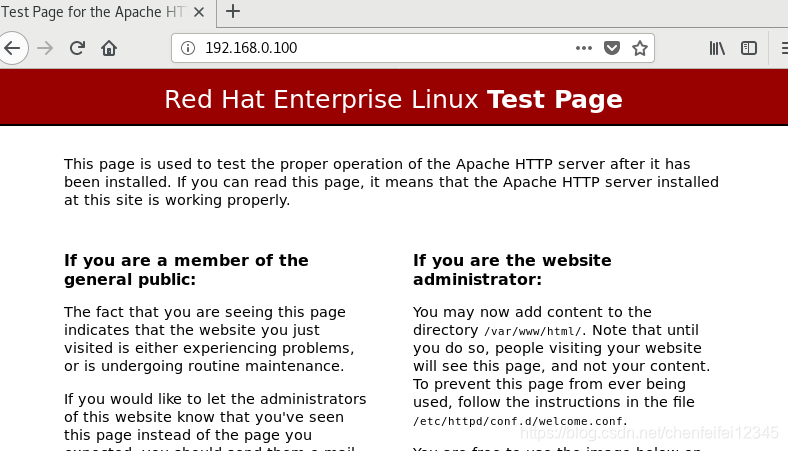Open page actions three-dot menu
Image resolution: width=788 pixels, height=451 pixels.
[x=583, y=48]
